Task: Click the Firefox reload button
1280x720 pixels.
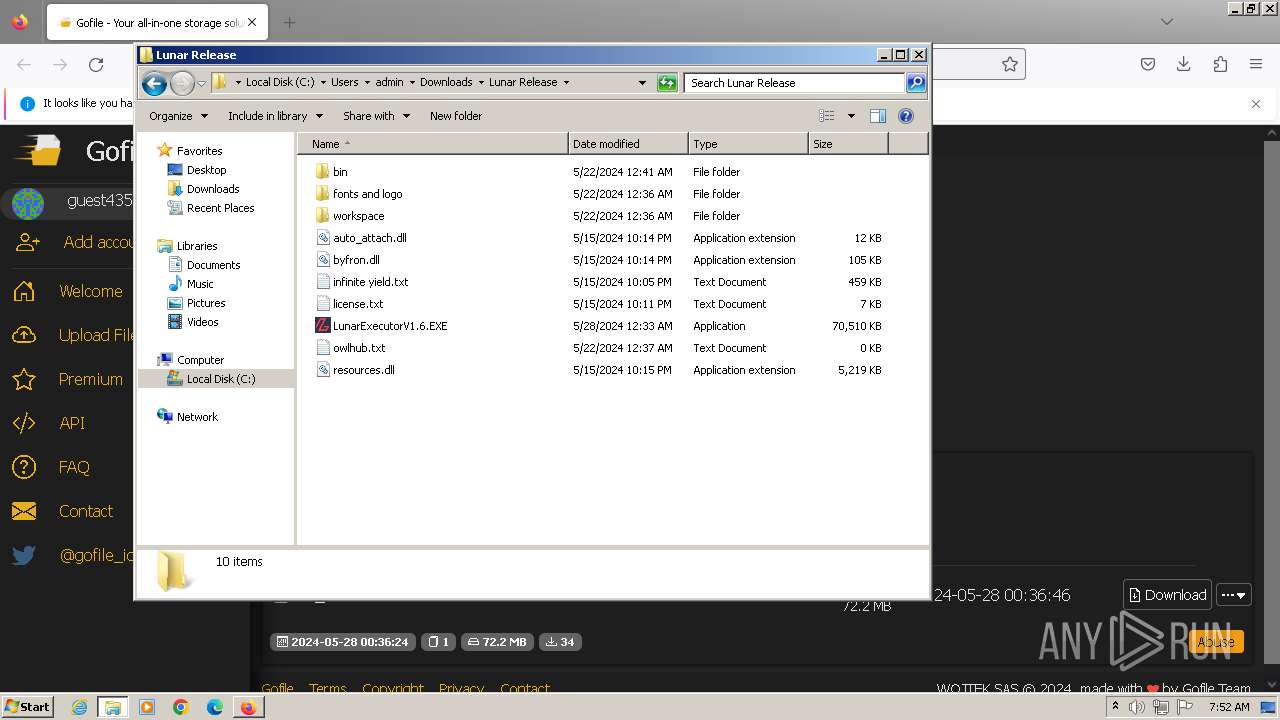Action: [96, 65]
